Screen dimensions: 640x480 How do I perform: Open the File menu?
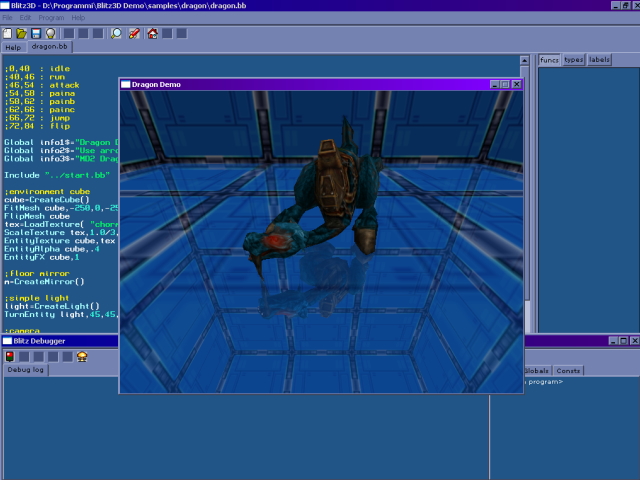[x=8, y=18]
